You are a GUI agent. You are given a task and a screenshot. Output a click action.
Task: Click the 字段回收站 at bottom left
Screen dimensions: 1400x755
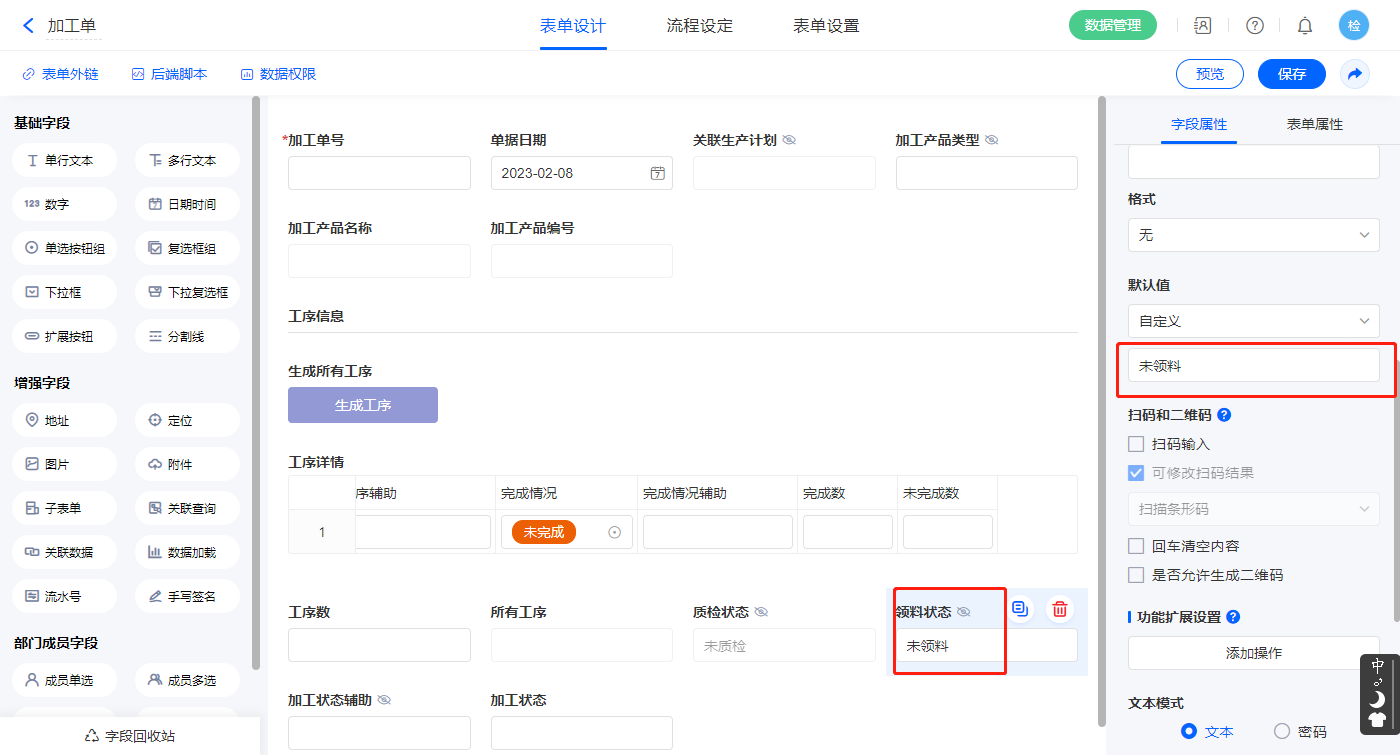click(130, 736)
